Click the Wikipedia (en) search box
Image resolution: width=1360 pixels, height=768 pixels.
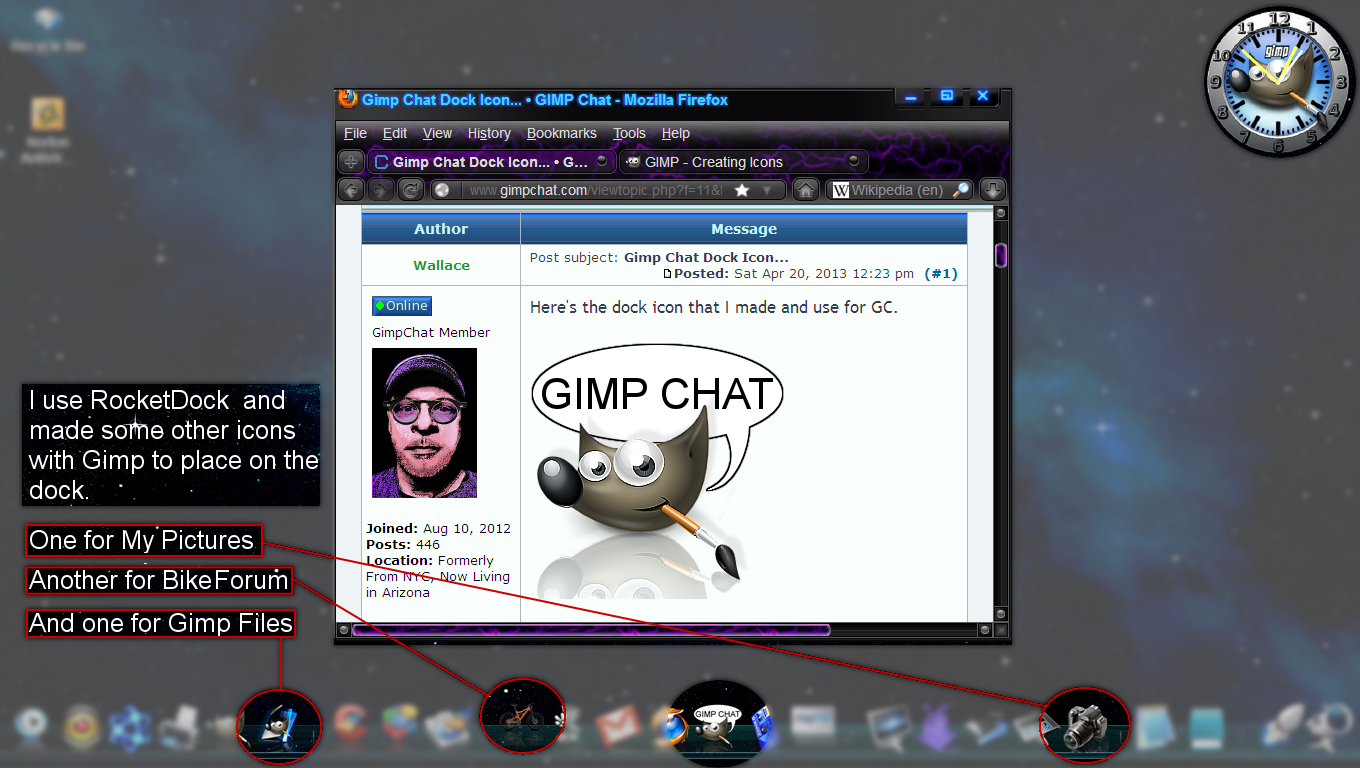900,190
